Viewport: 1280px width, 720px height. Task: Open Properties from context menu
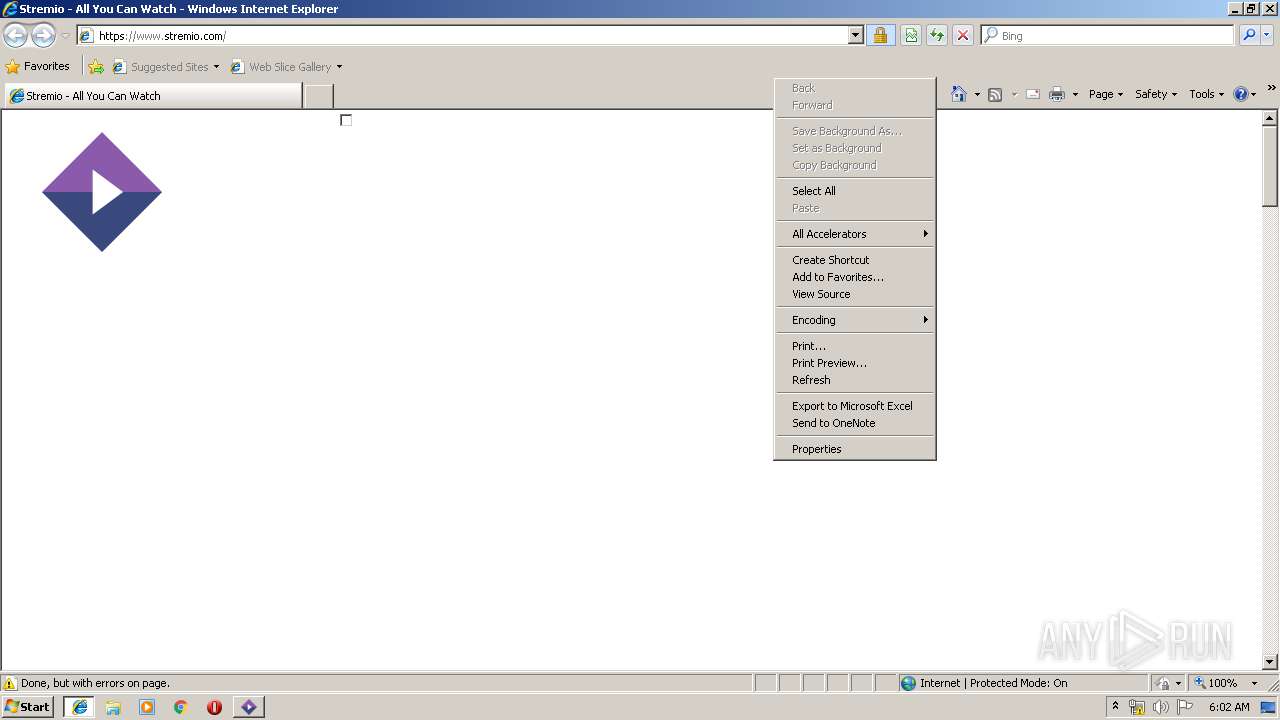(855, 449)
